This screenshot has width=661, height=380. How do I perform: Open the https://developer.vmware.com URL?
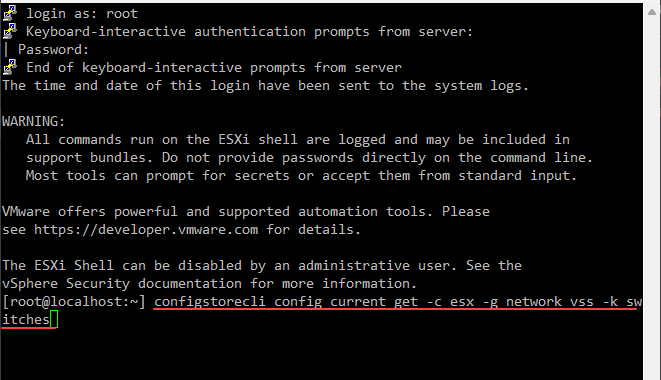pyautogui.click(x=146, y=229)
